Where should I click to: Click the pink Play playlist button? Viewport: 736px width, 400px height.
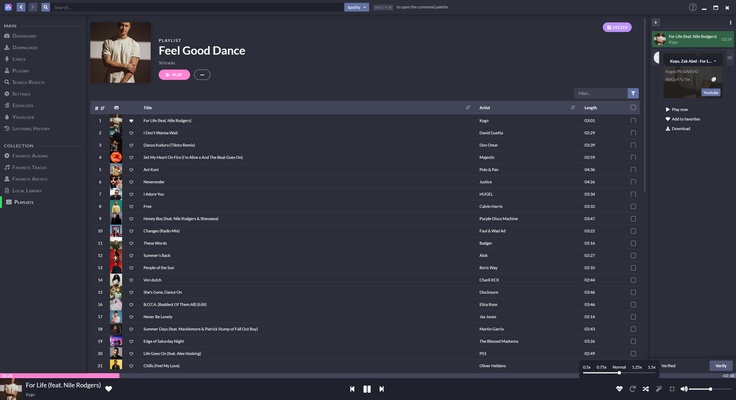pyautogui.click(x=174, y=75)
